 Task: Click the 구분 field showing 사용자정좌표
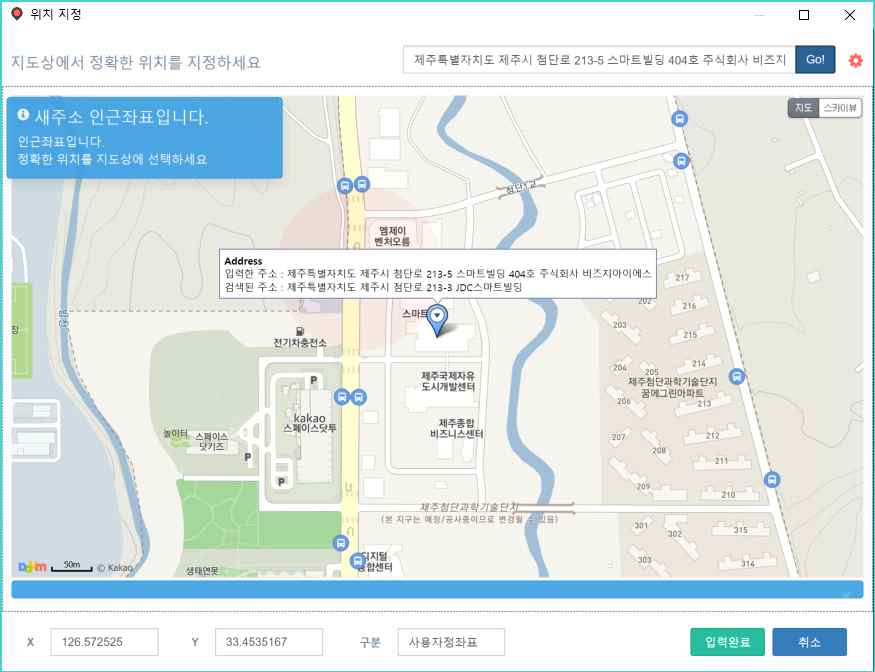tap(451, 642)
